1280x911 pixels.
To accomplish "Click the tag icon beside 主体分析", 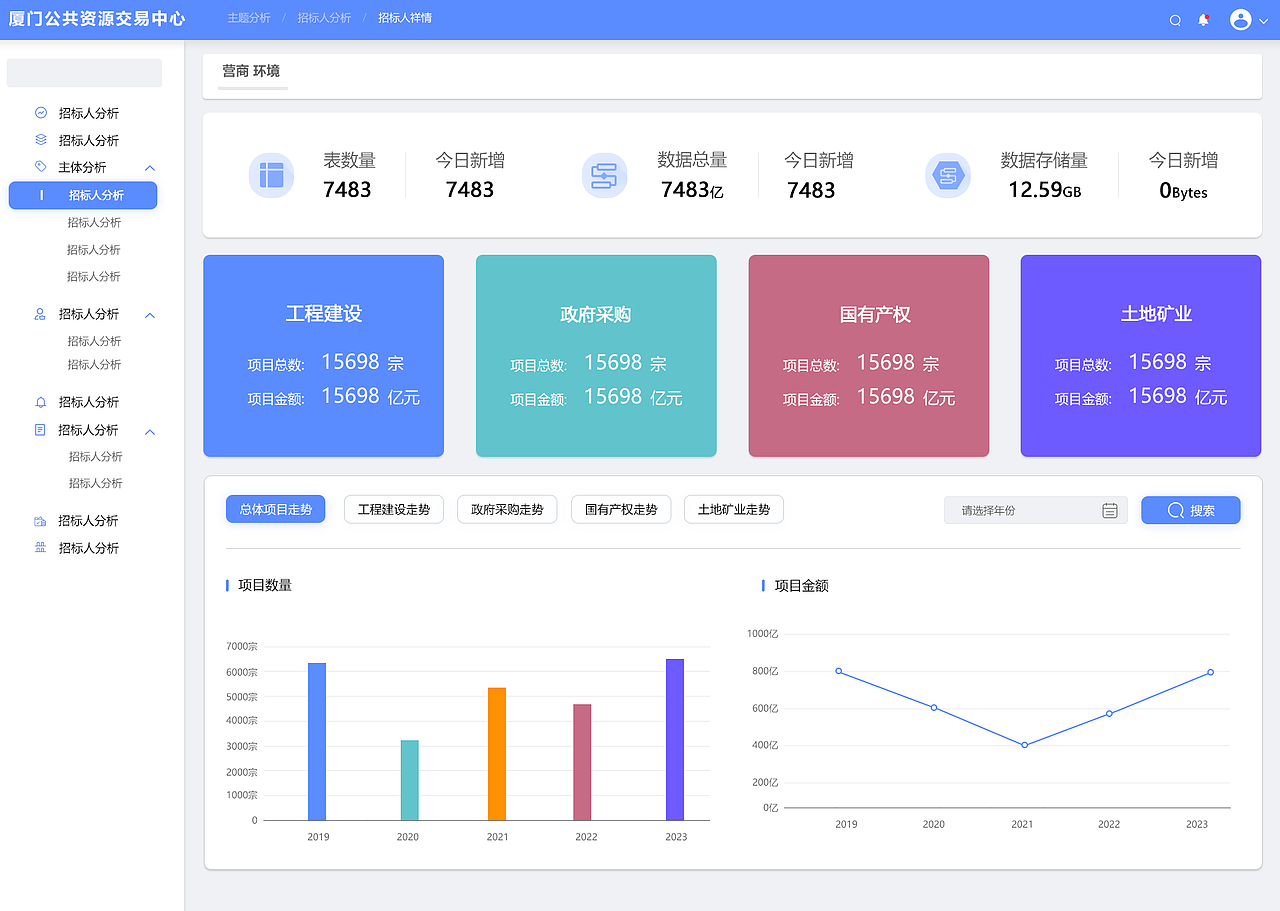I will coord(41,167).
